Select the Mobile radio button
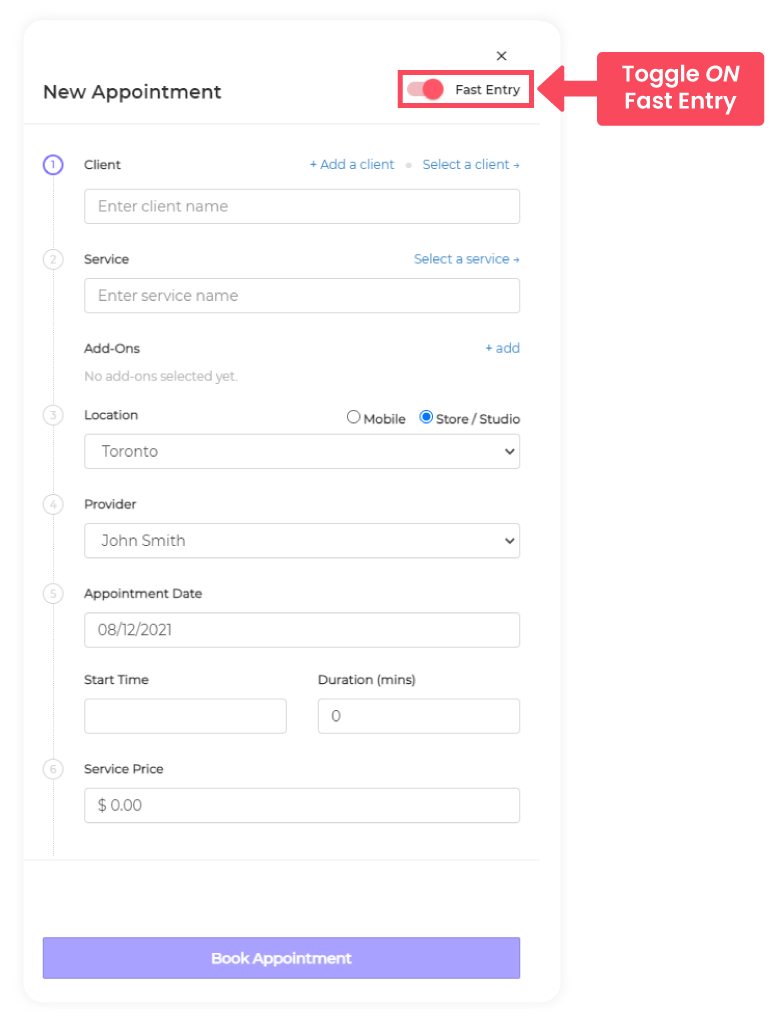 (x=354, y=417)
